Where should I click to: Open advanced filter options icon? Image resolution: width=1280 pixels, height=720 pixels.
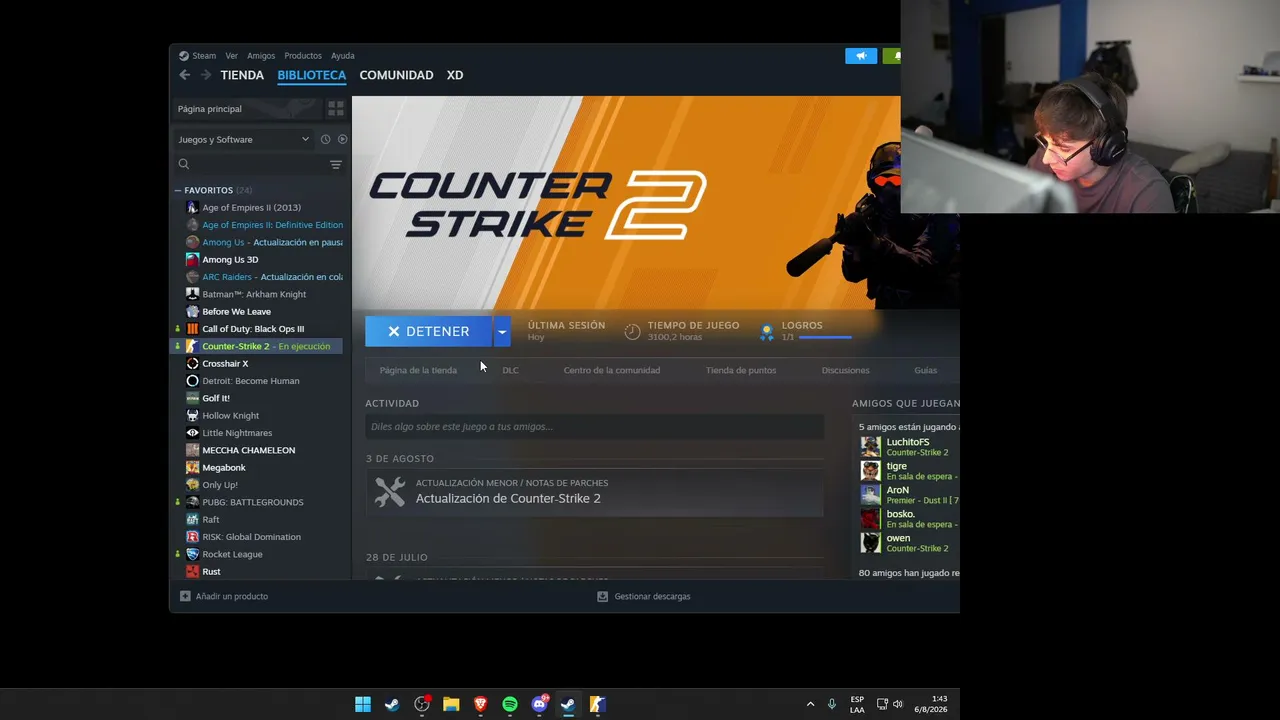[336, 164]
